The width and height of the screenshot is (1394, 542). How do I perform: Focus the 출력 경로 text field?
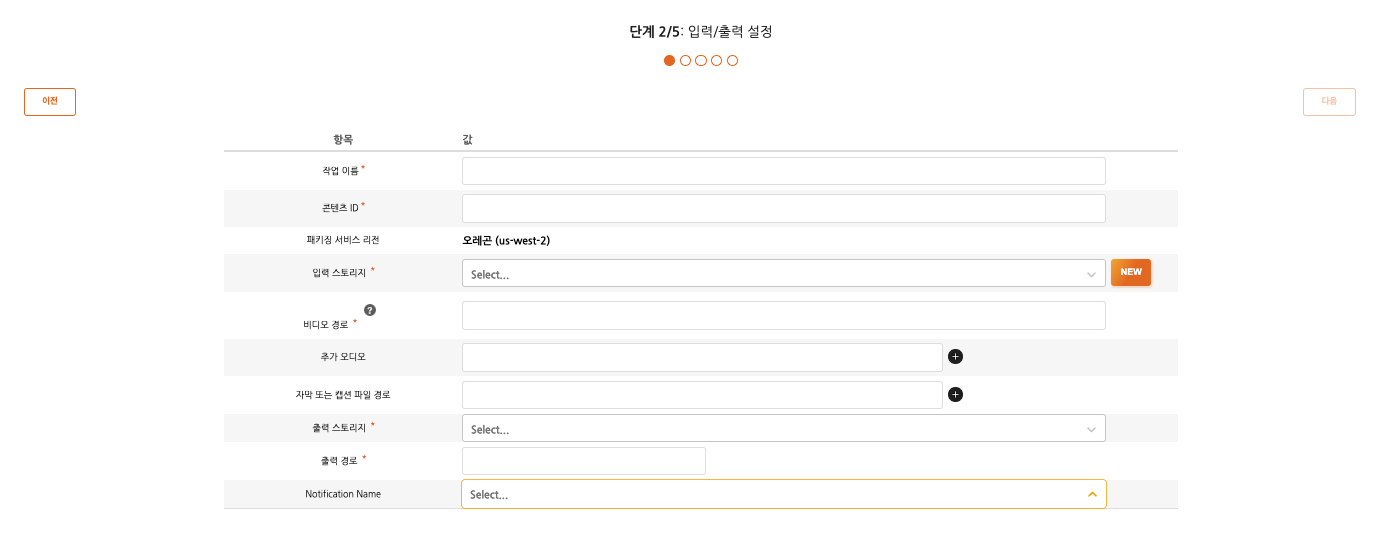point(584,461)
